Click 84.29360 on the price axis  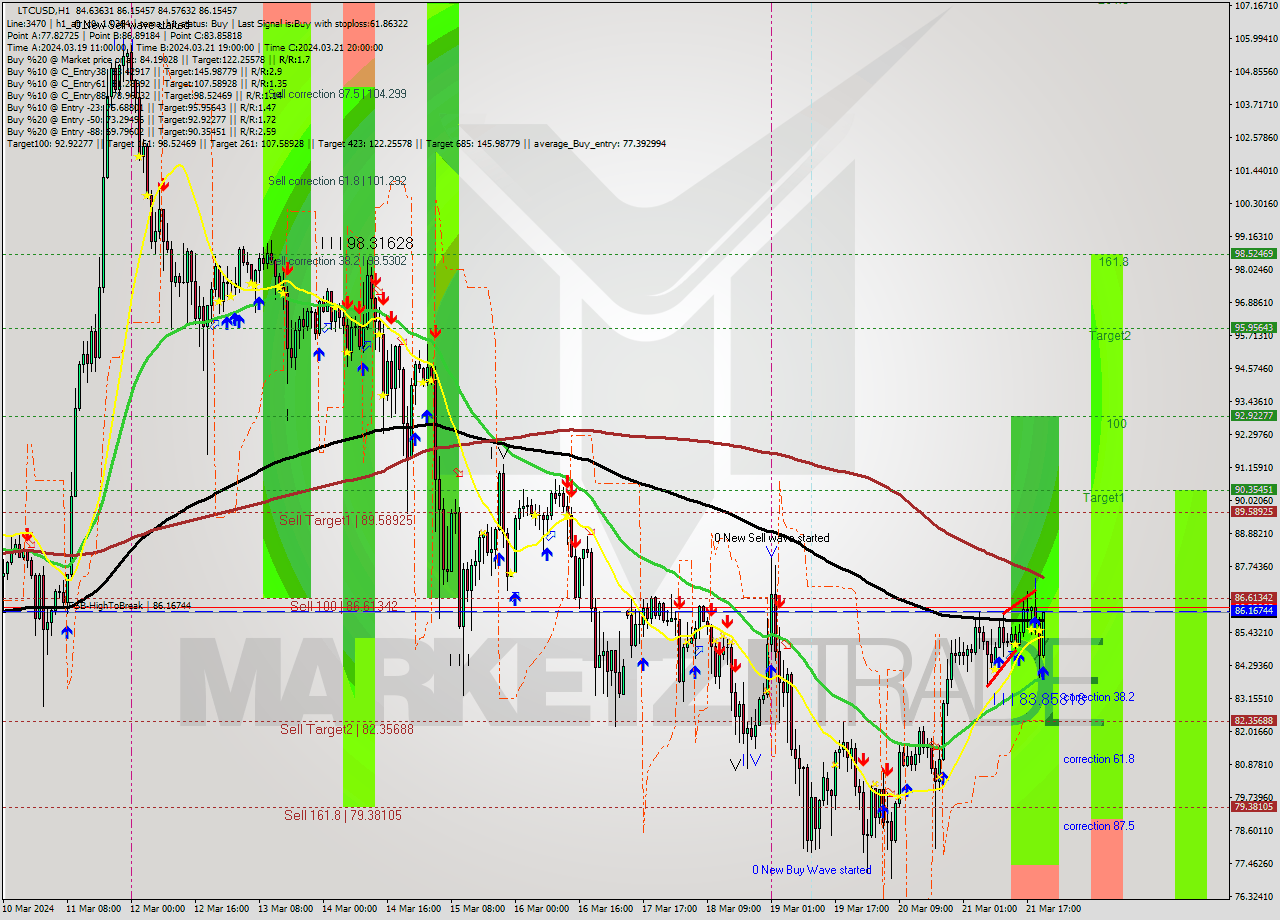pos(1254,665)
